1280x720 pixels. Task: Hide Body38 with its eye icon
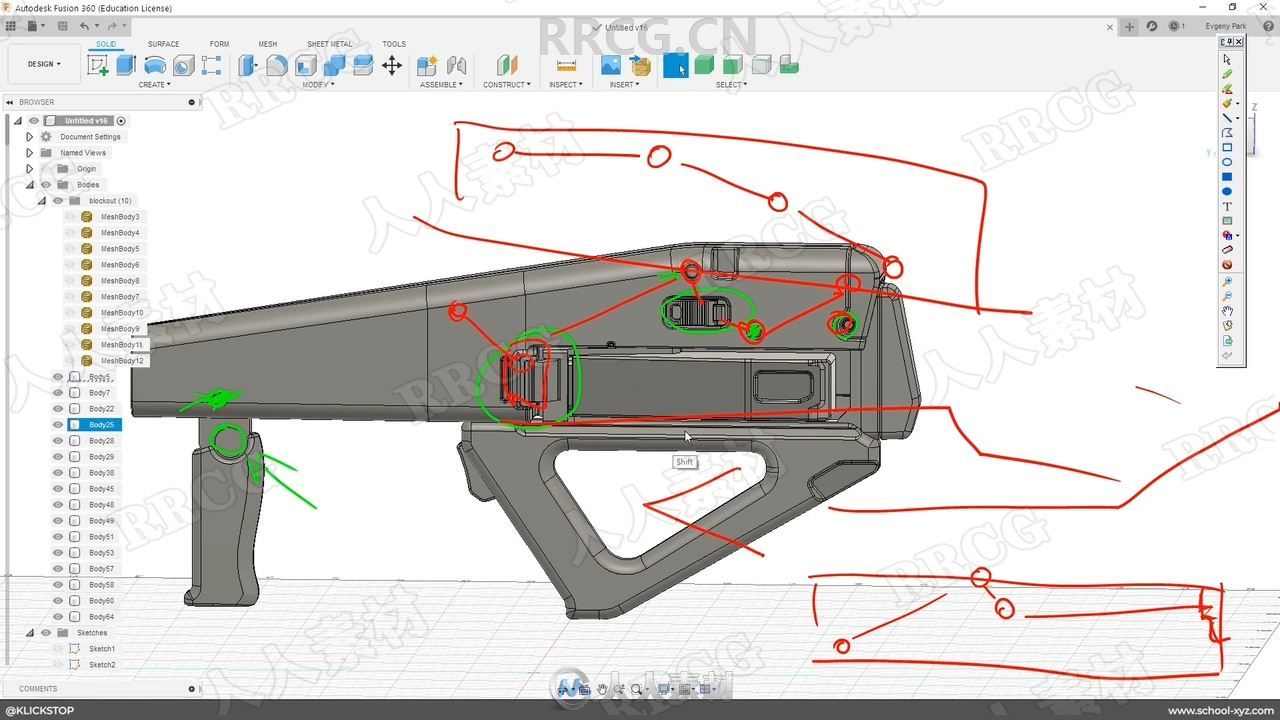(58, 473)
